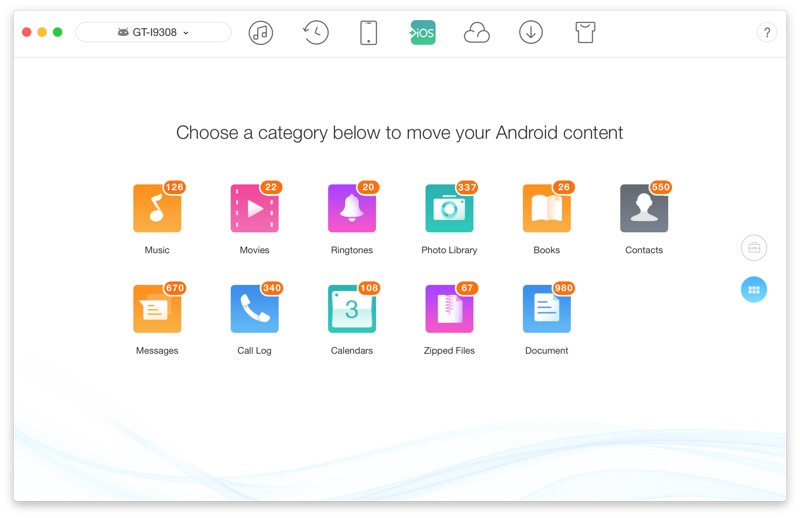Switch to the device manager phone tab
Image resolution: width=800 pixels, height=518 pixels.
(x=368, y=33)
